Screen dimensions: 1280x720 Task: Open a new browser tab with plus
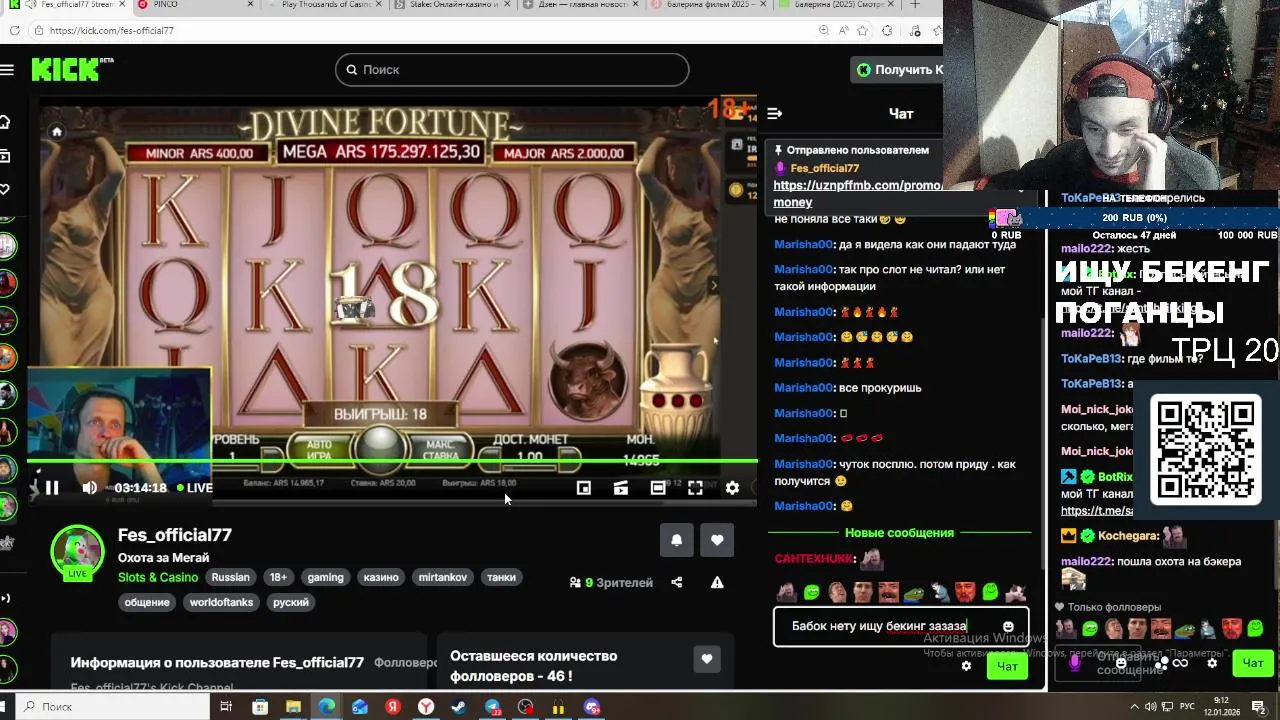tap(915, 5)
